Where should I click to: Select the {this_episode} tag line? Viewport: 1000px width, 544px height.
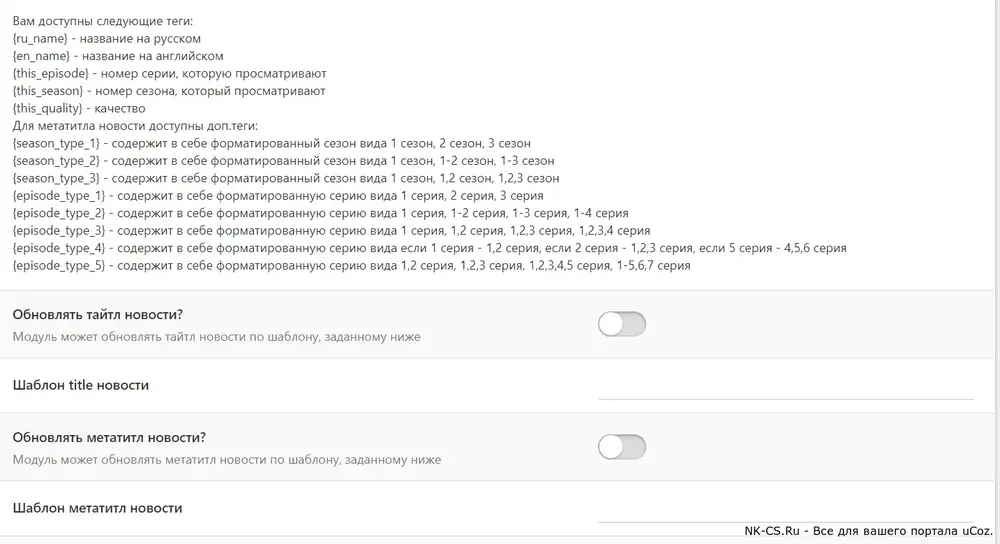(x=169, y=73)
